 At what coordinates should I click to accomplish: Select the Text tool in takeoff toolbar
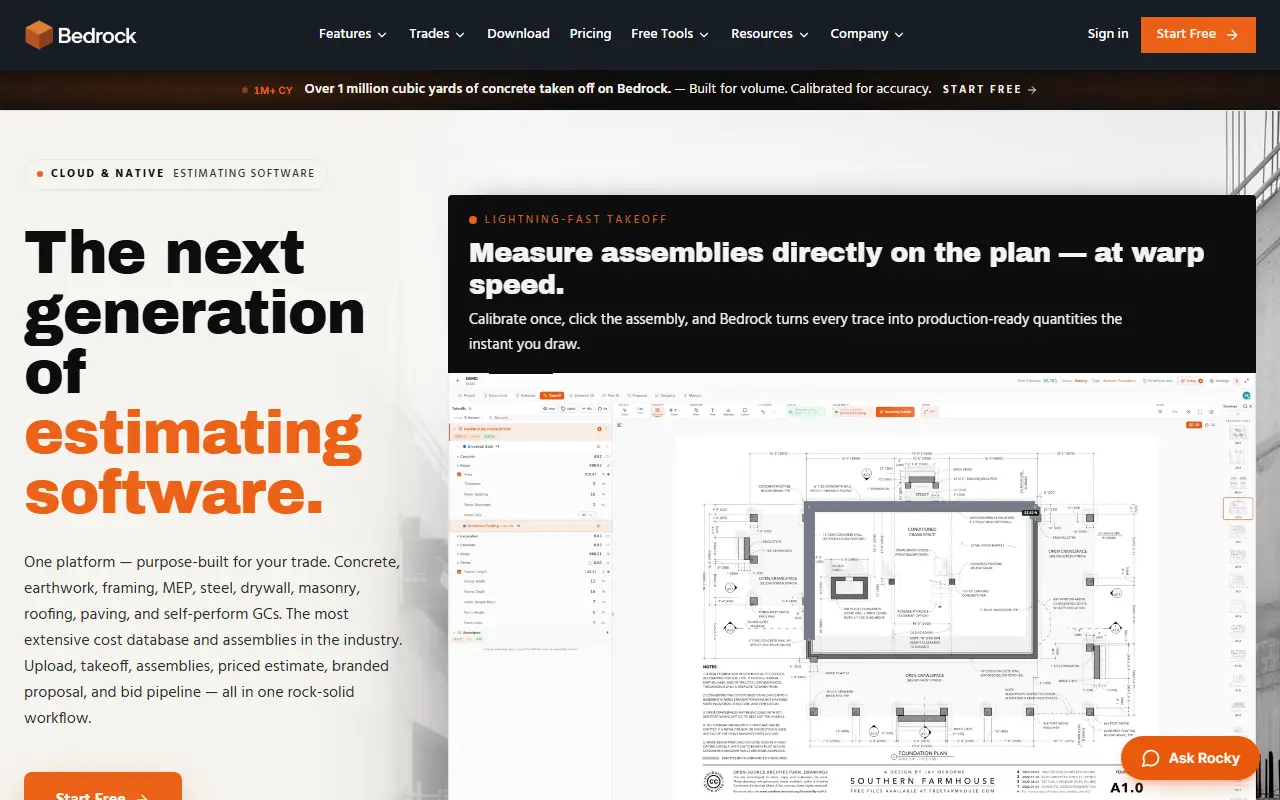point(712,411)
